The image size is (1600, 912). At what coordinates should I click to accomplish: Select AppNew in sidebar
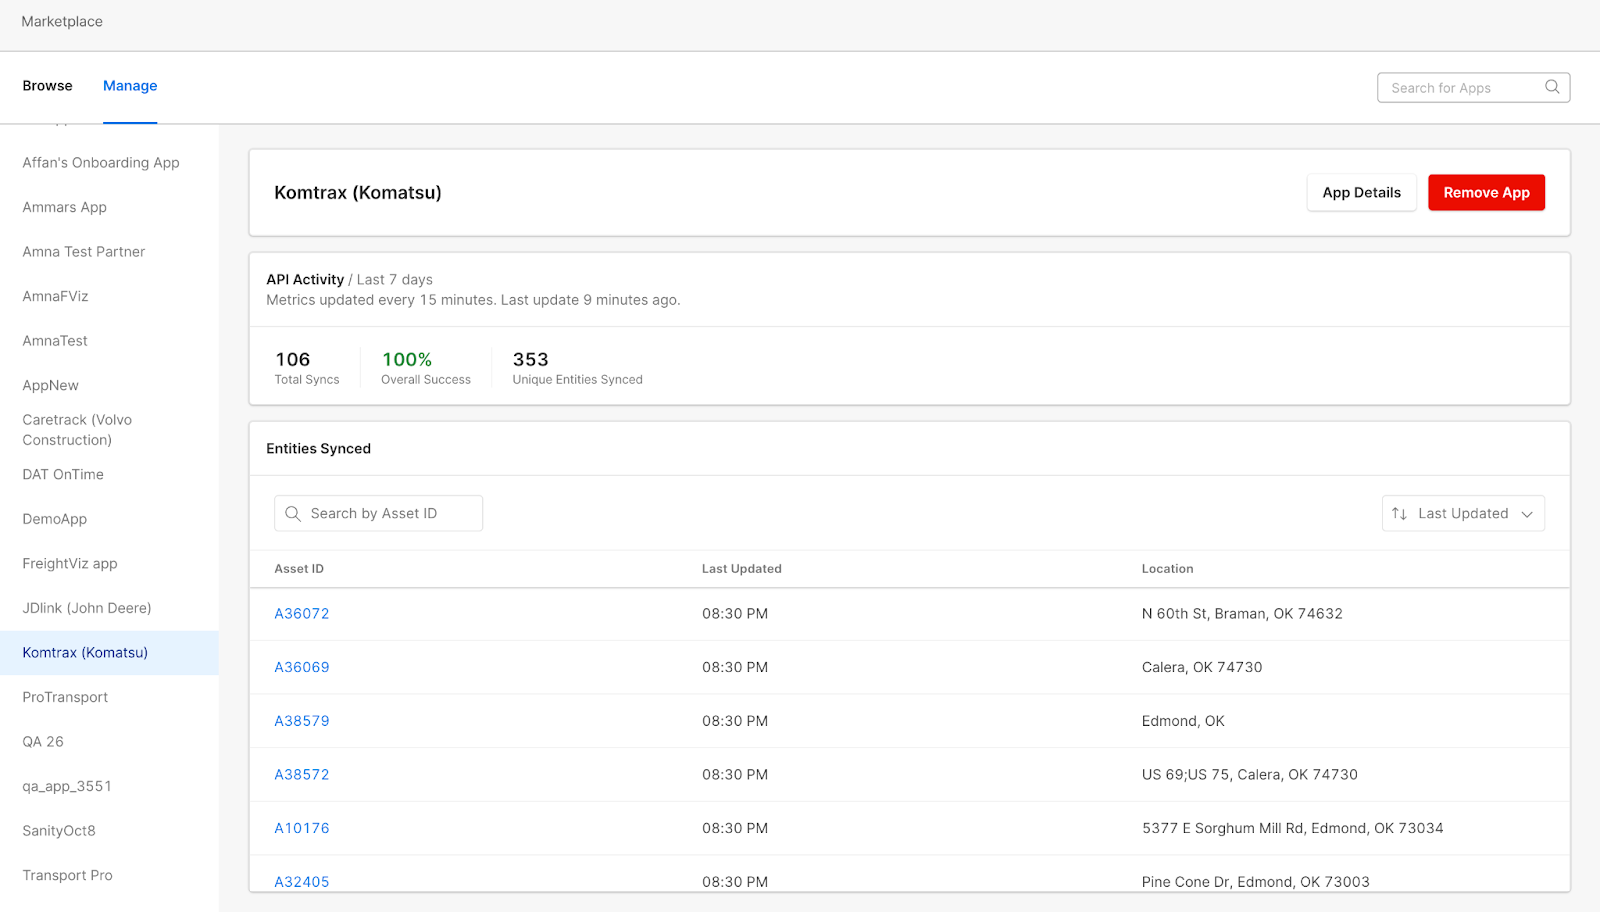pos(50,385)
